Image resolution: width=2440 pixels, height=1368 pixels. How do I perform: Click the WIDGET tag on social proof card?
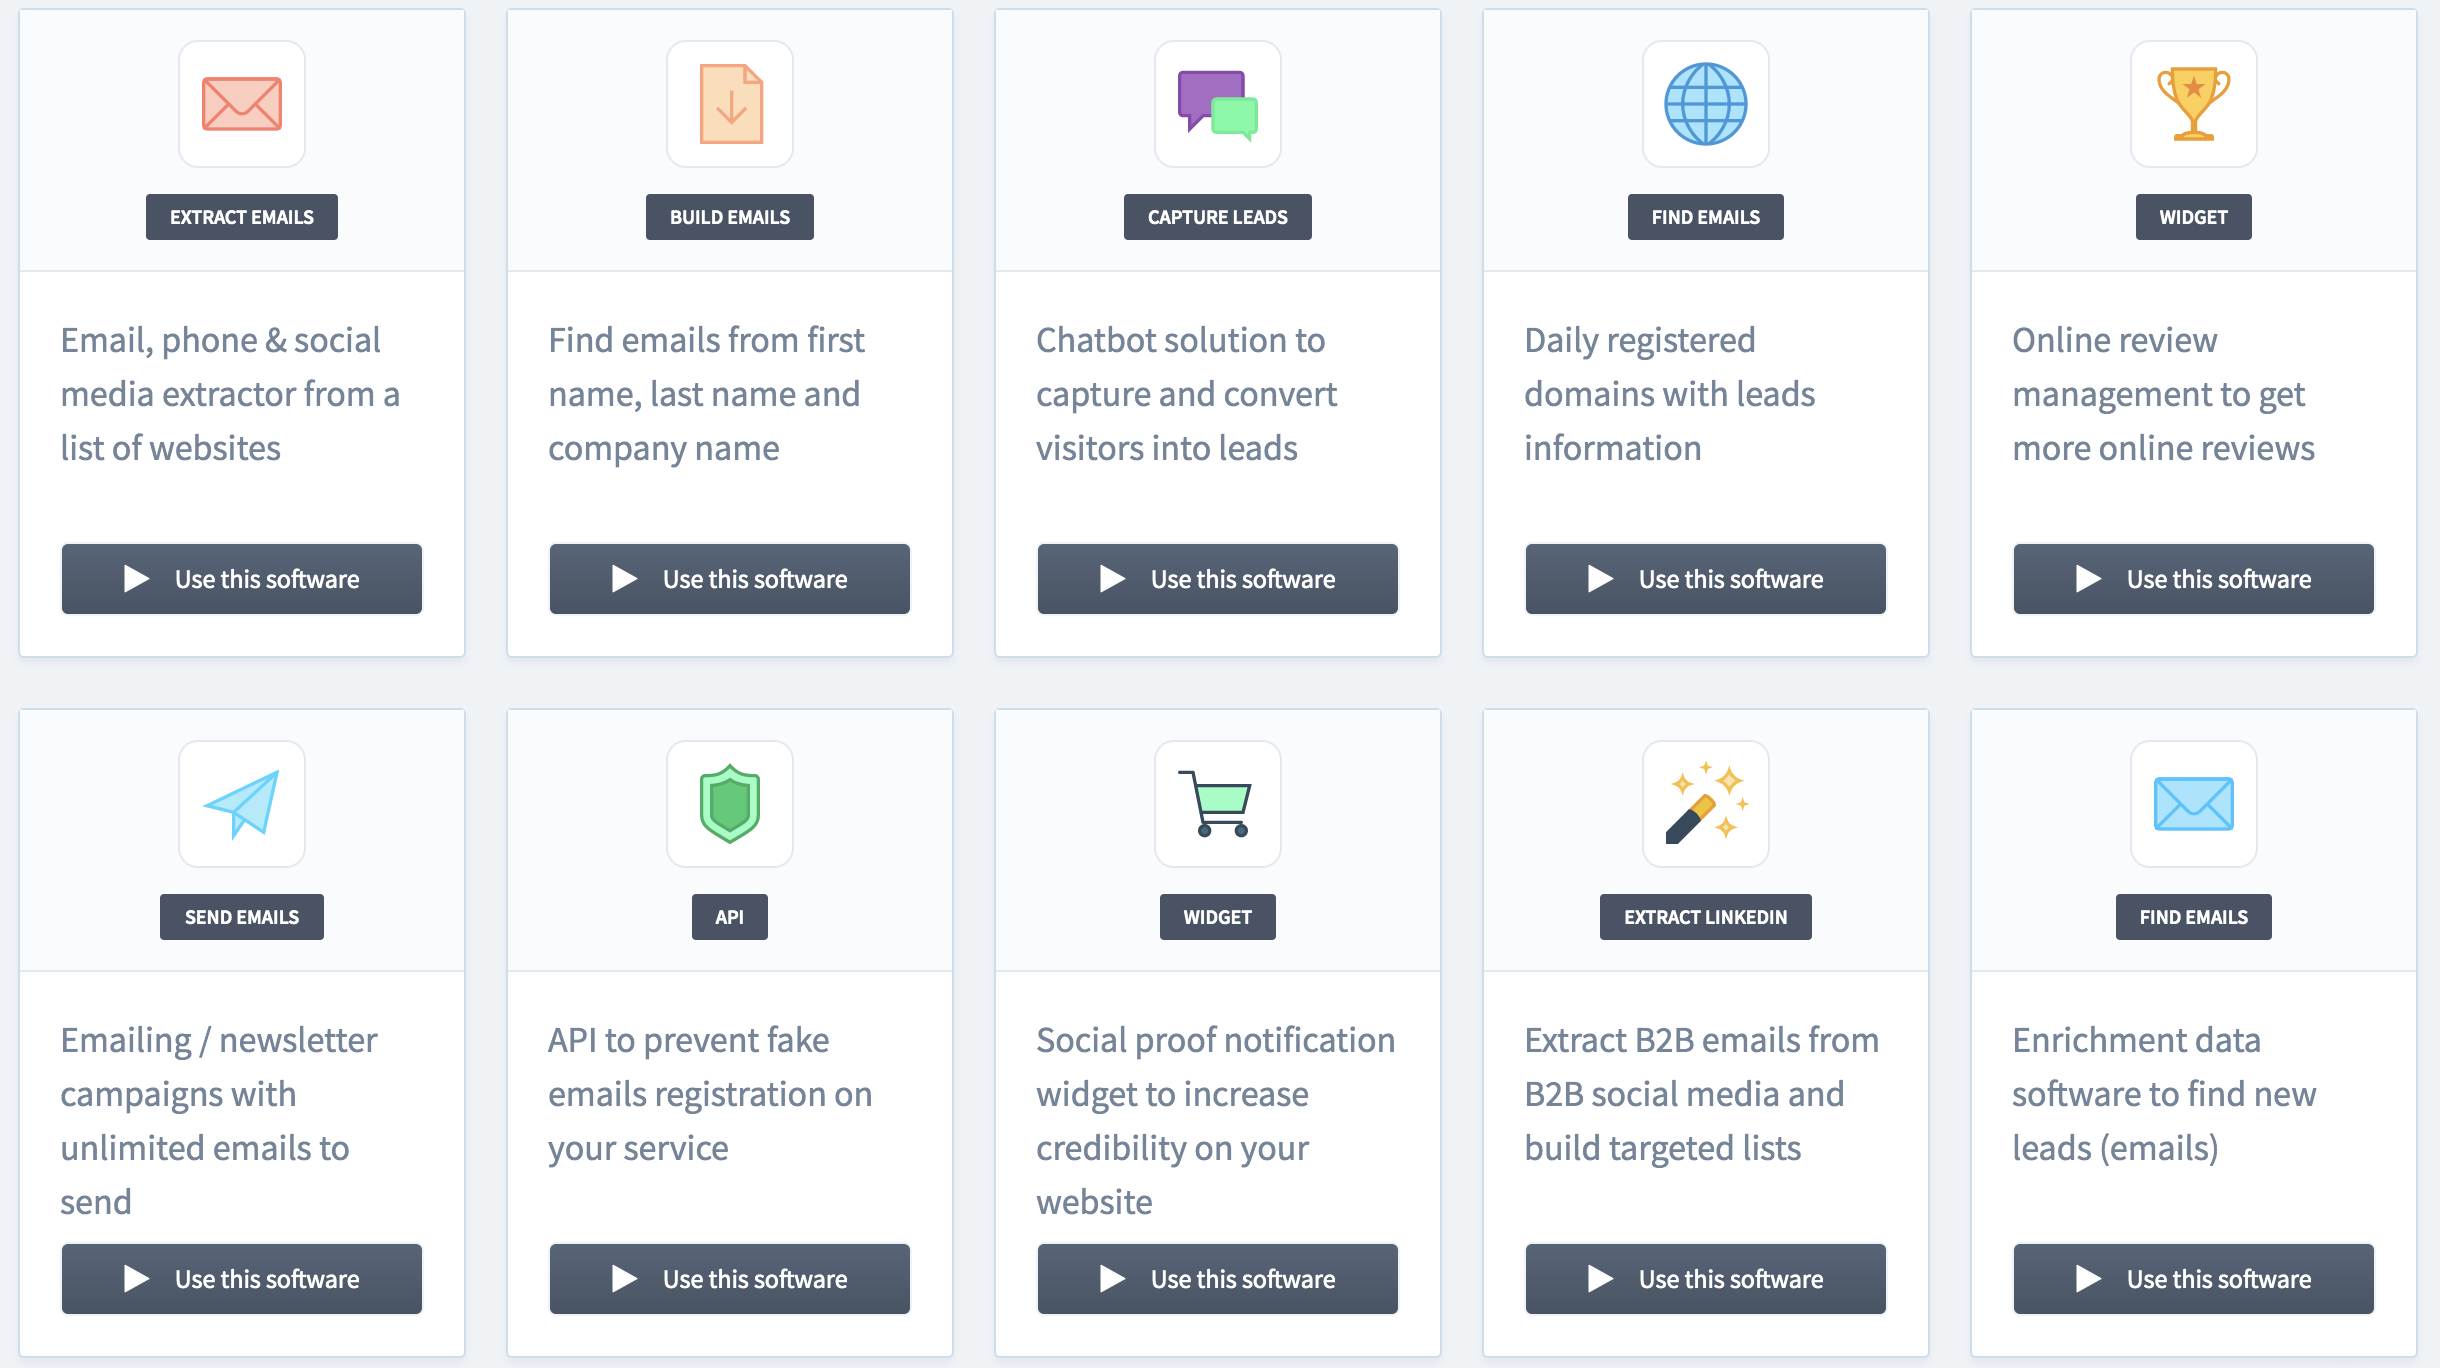pyautogui.click(x=1218, y=917)
